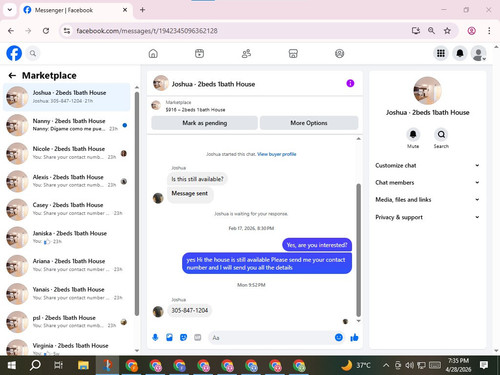Open the Notifications bell in header
This screenshot has width=500, height=375.
click(460, 53)
